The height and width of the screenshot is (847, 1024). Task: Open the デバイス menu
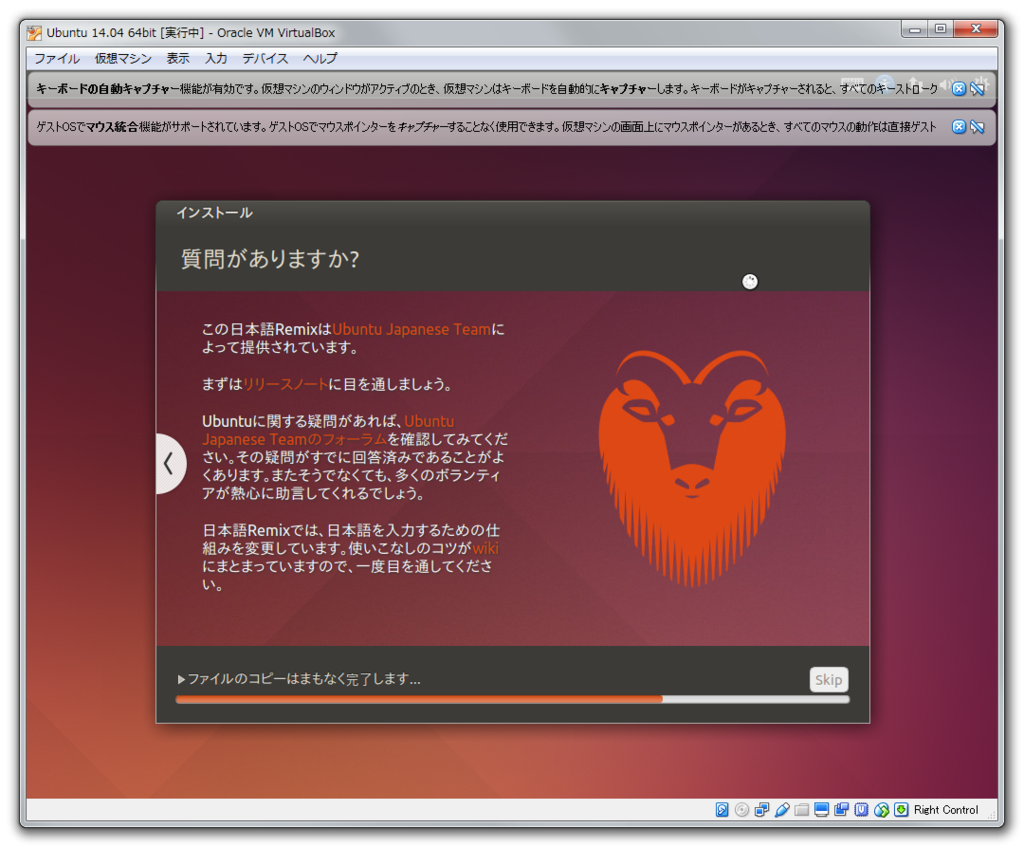(x=265, y=58)
